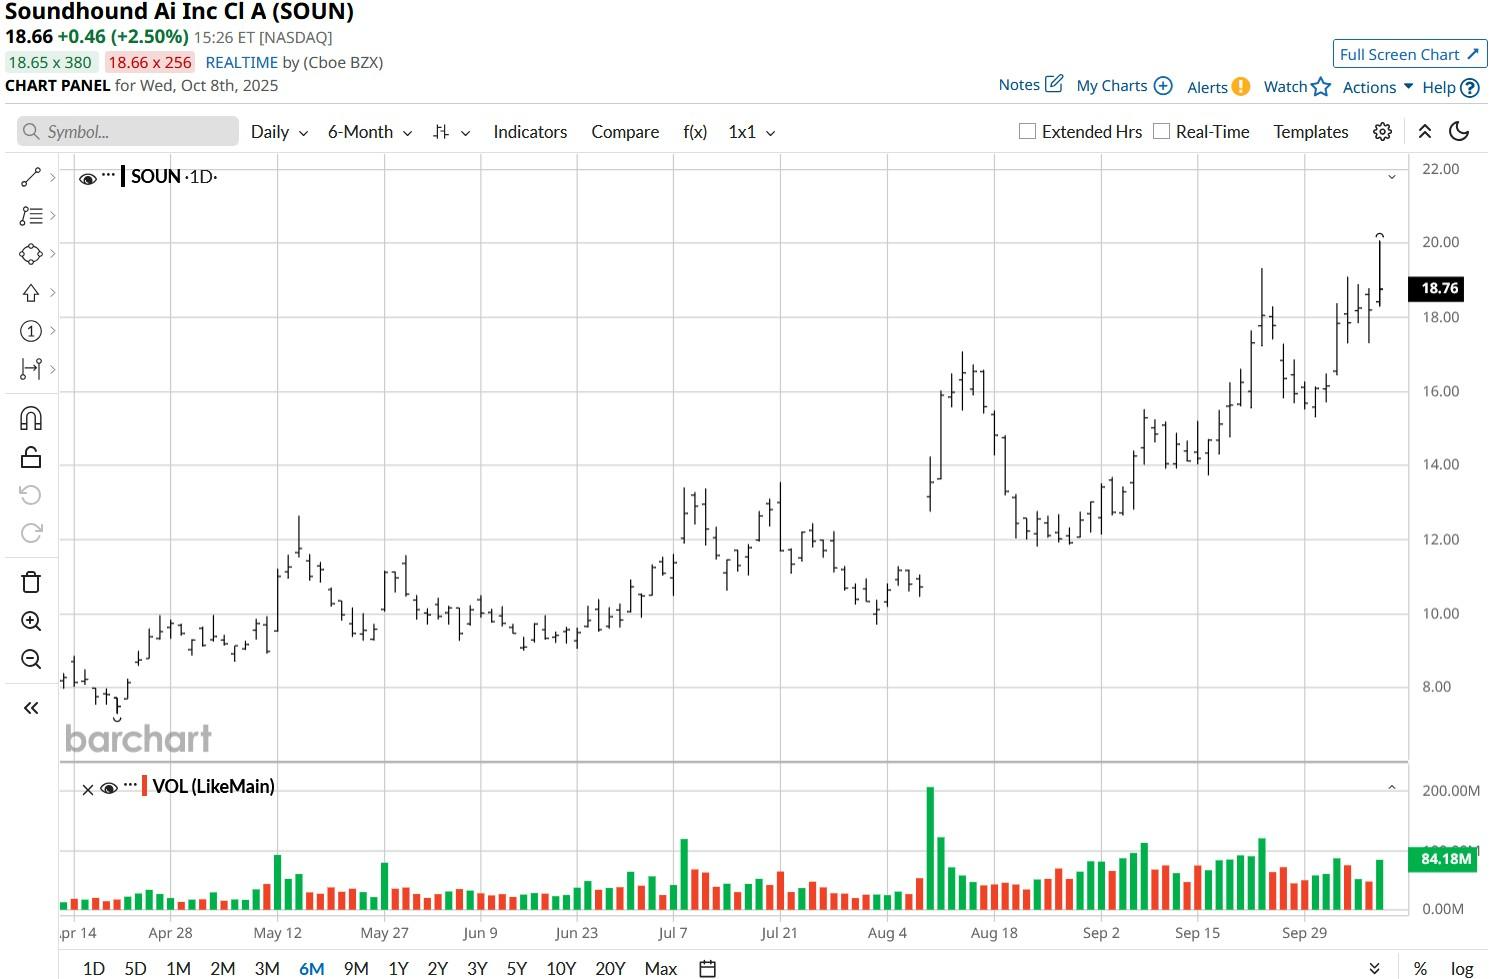Toggle percent scale on the price axis
Image resolution: width=1491 pixels, height=979 pixels.
pos(1420,968)
